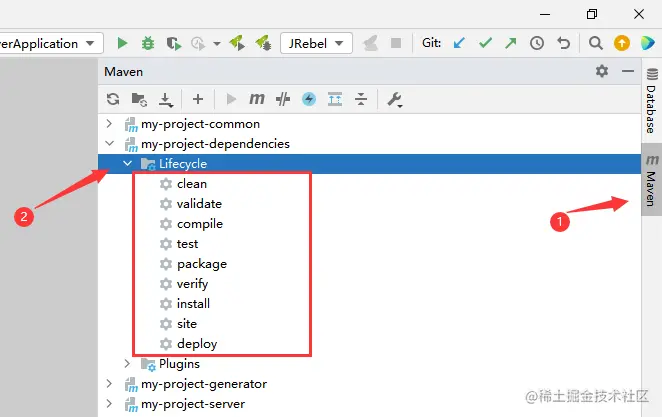Expand the my-project-server module

pyautogui.click(x=109, y=403)
